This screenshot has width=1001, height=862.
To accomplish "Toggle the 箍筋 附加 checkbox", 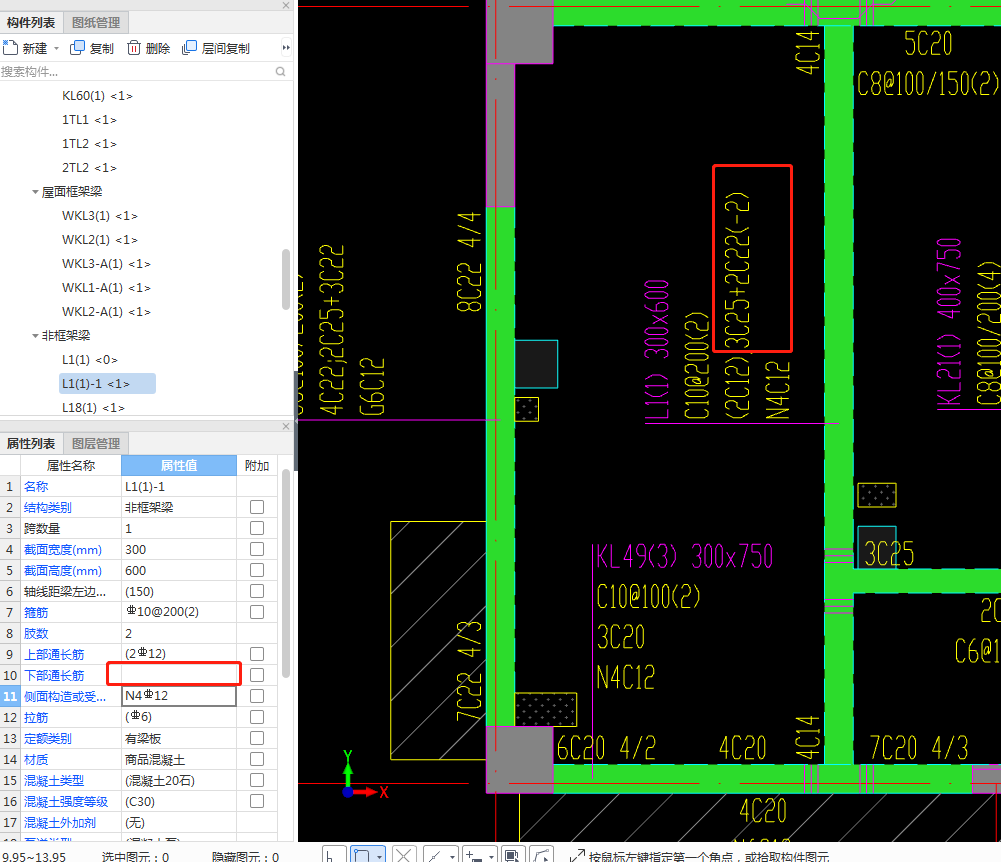I will tap(257, 612).
